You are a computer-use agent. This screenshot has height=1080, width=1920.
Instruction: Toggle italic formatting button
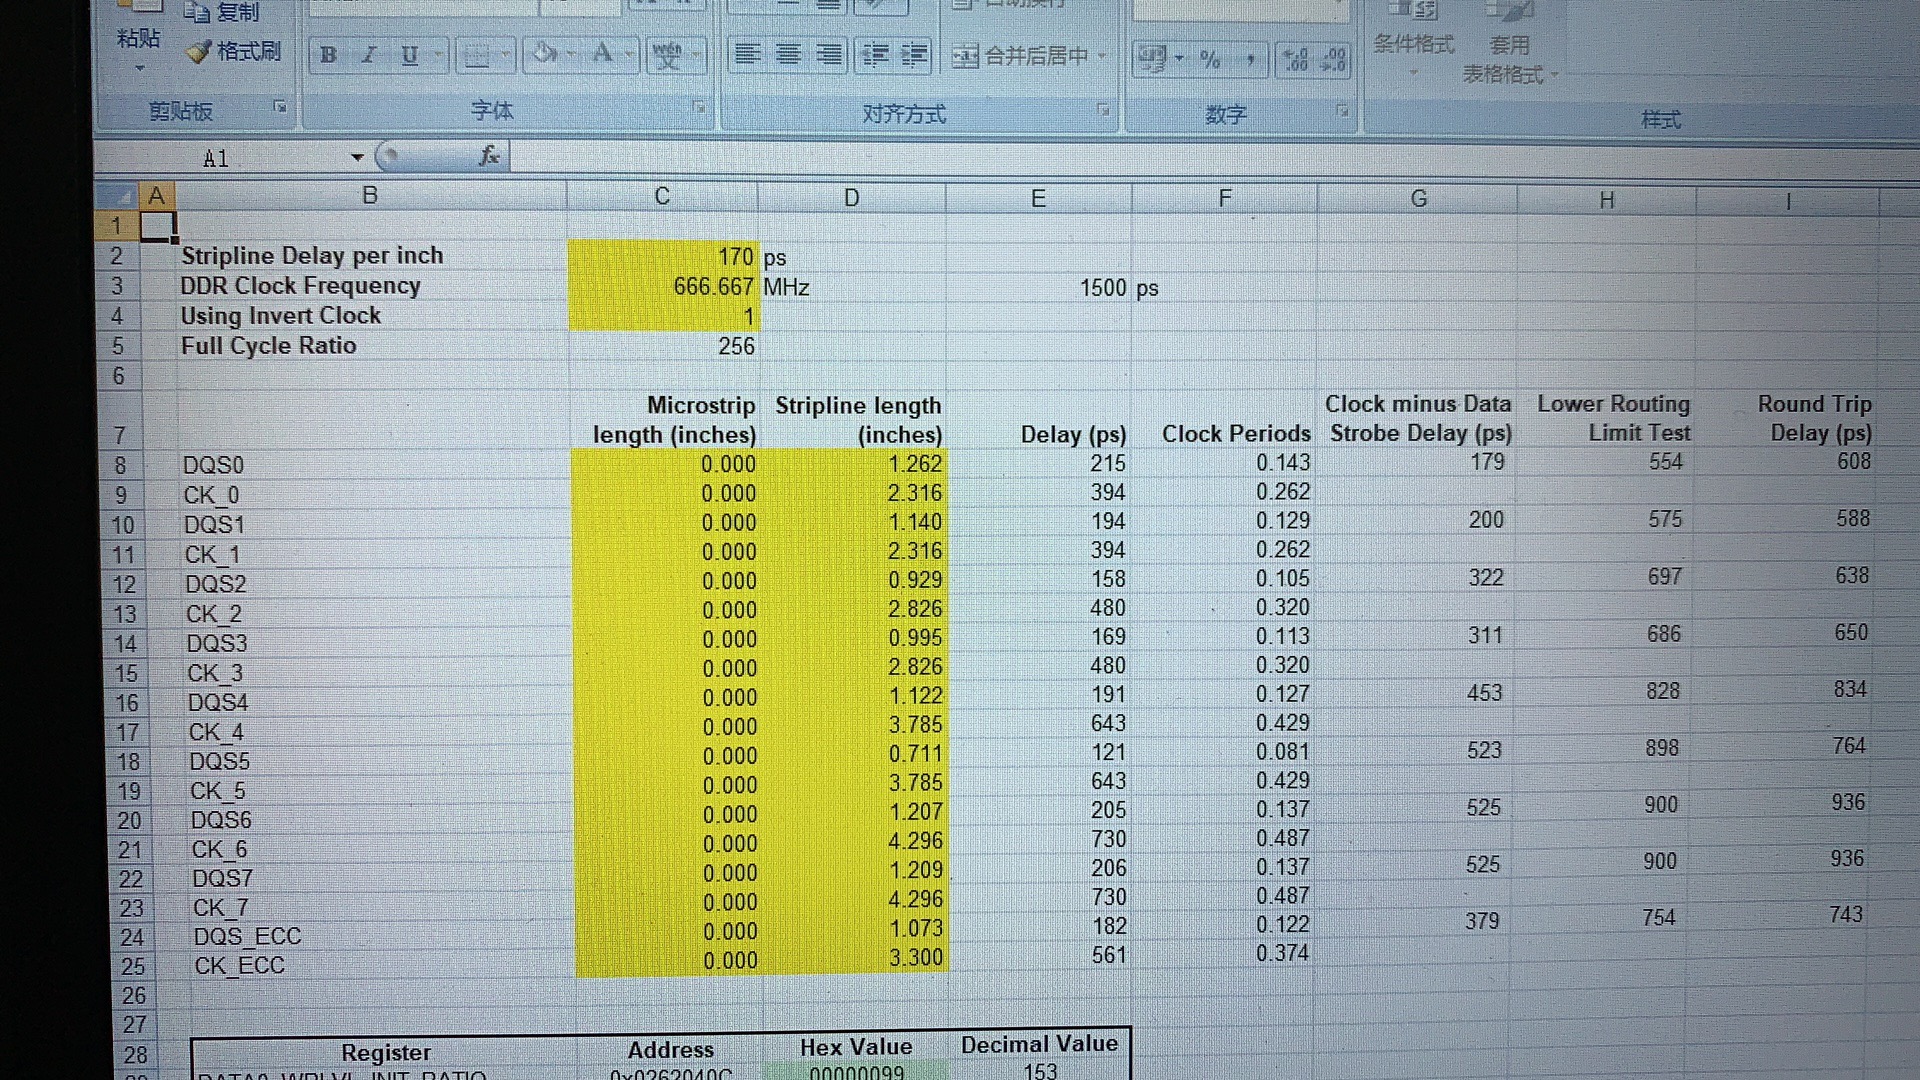pyautogui.click(x=369, y=55)
